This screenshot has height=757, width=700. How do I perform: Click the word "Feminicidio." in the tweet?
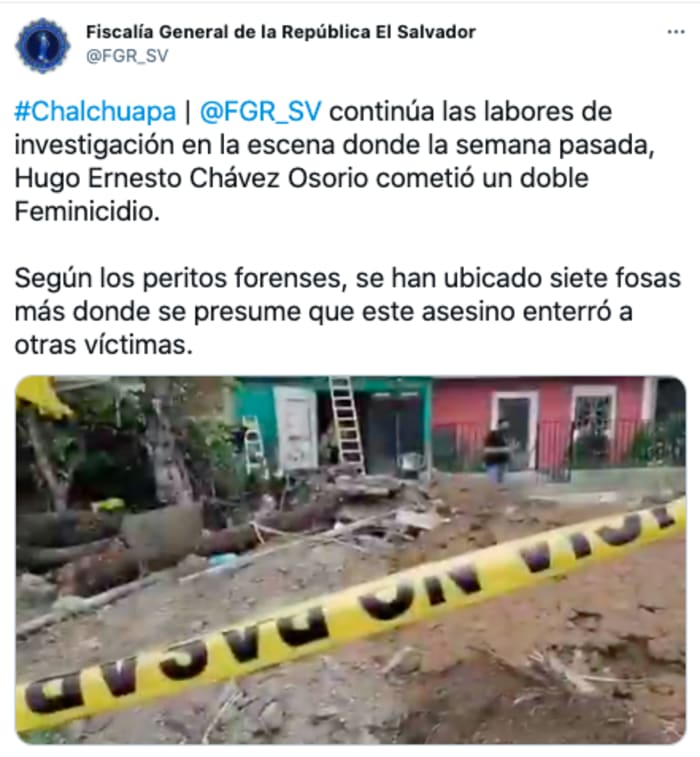click(87, 211)
